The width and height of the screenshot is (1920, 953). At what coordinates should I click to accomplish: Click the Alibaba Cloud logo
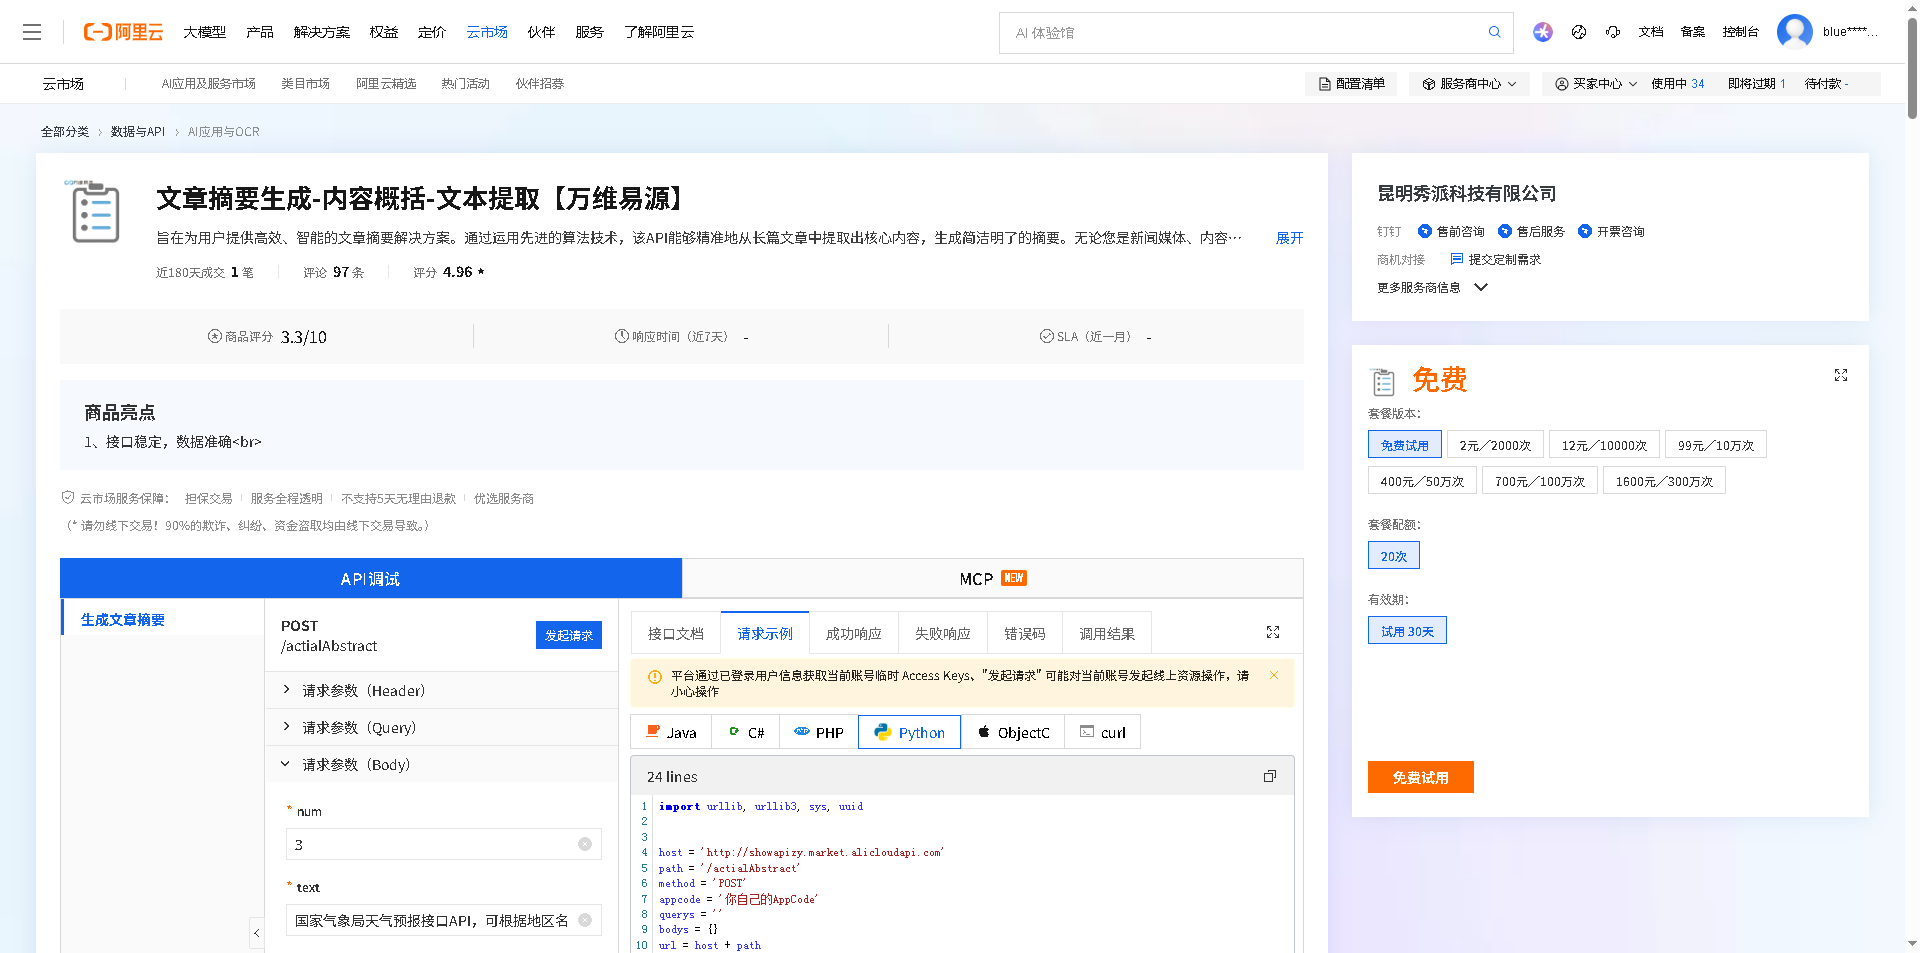(123, 32)
